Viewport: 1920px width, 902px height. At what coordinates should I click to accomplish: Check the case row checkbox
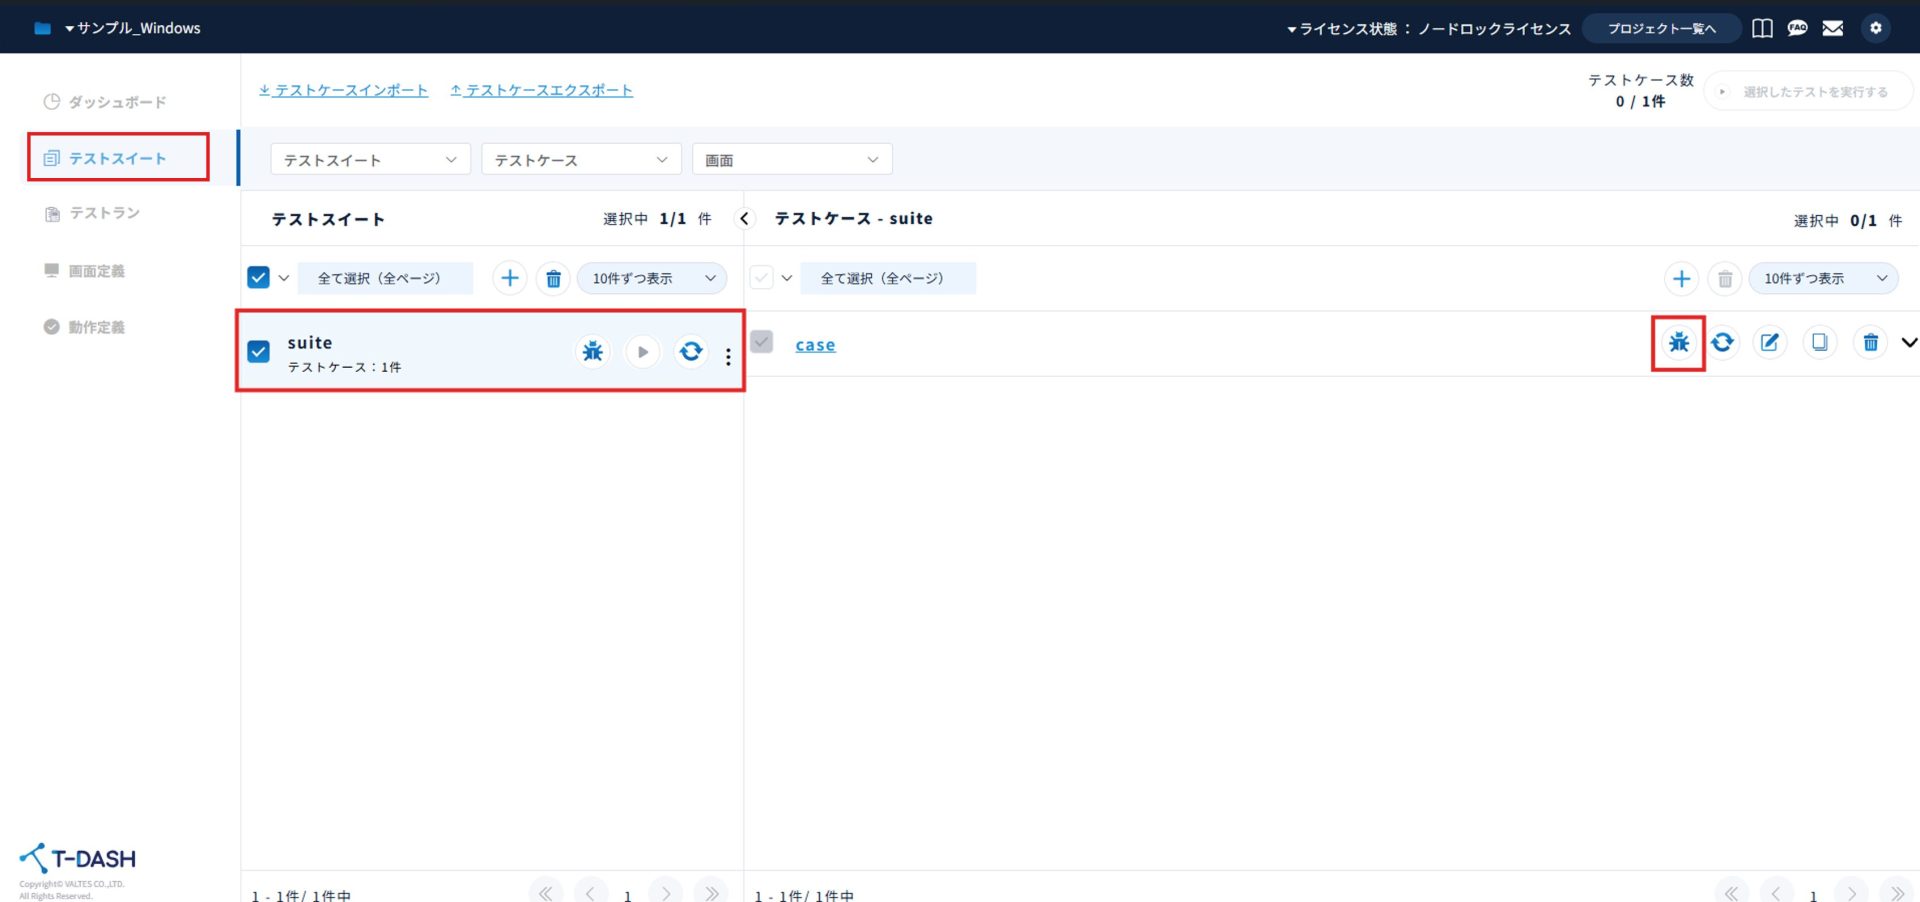pos(762,343)
